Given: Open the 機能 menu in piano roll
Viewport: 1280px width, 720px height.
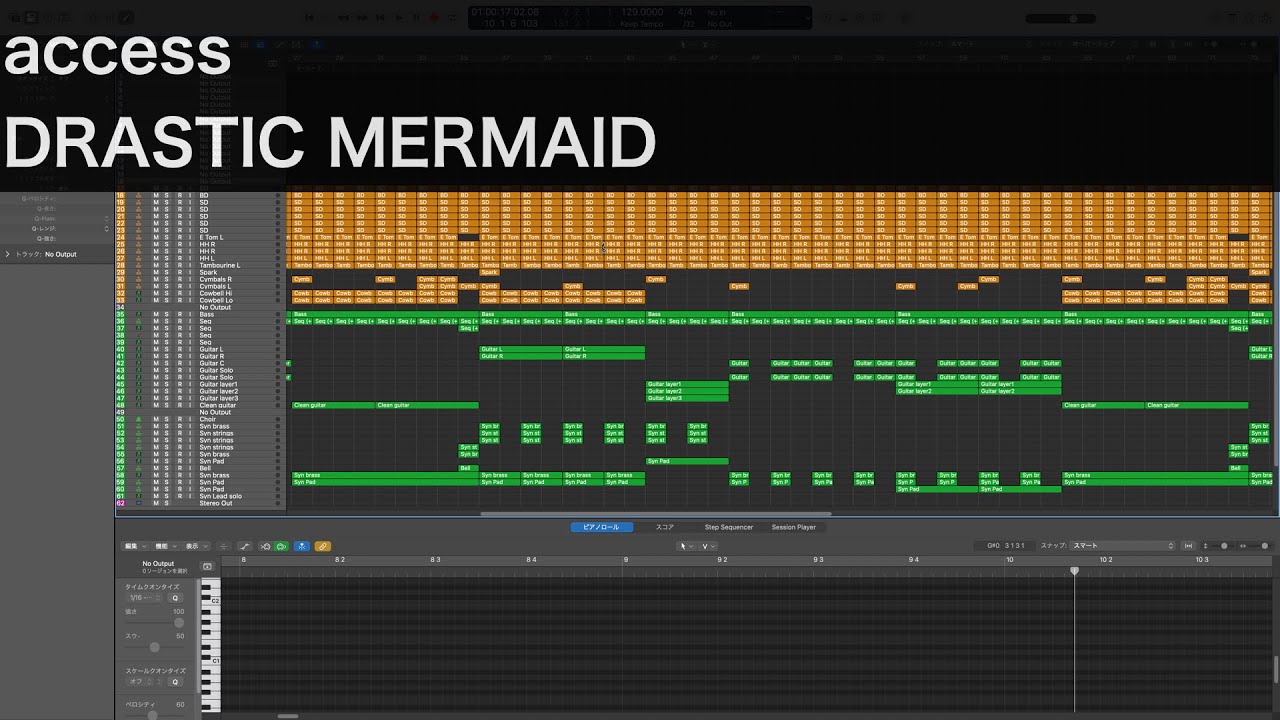Looking at the screenshot, I should coord(166,546).
